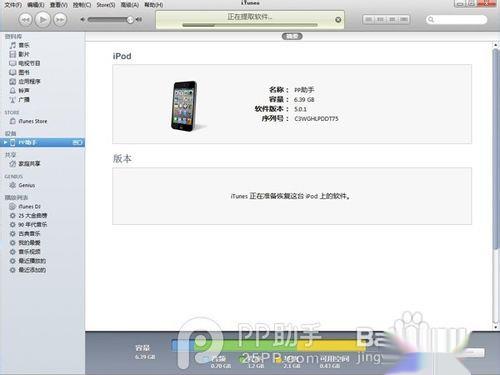Switch to list view button
This screenshot has height=375, width=500.
point(368,19)
